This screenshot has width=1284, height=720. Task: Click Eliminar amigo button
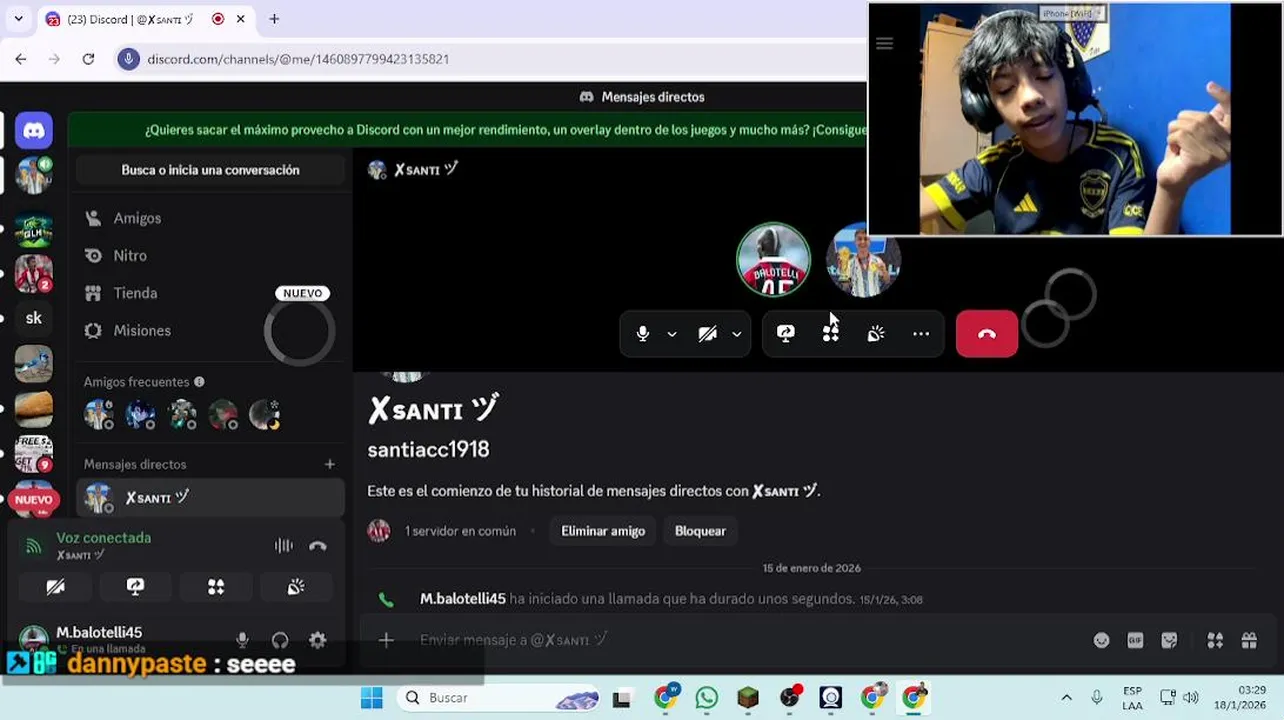point(603,531)
